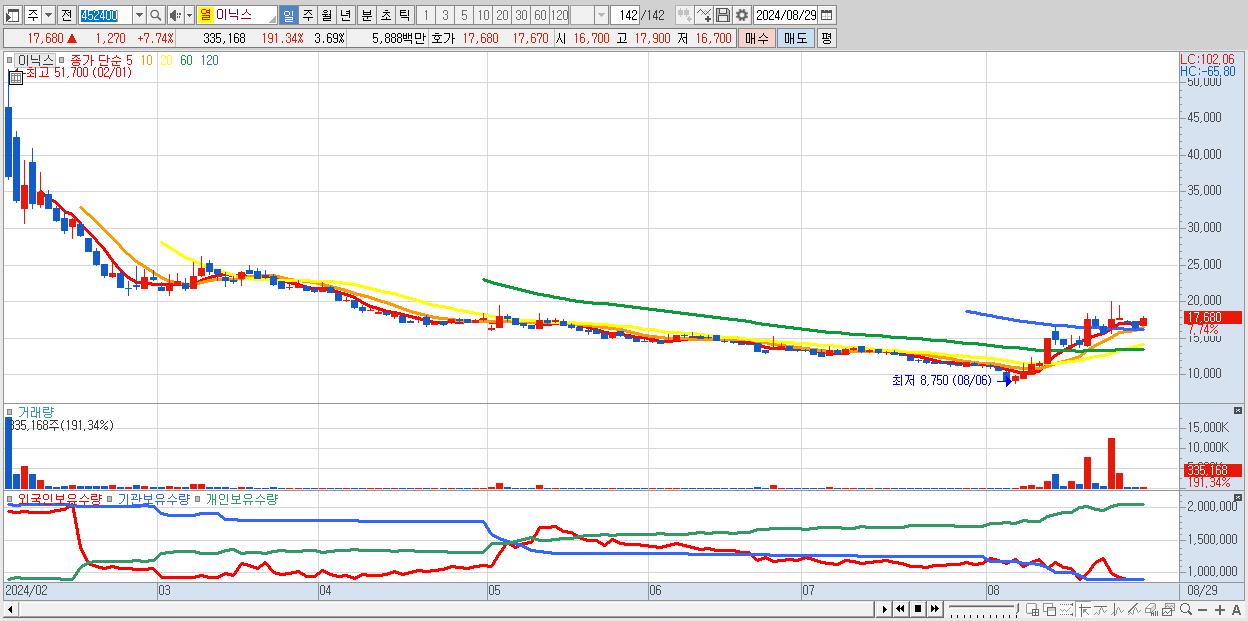
Task: Zoom in with the plus icon
Action: coord(1220,609)
